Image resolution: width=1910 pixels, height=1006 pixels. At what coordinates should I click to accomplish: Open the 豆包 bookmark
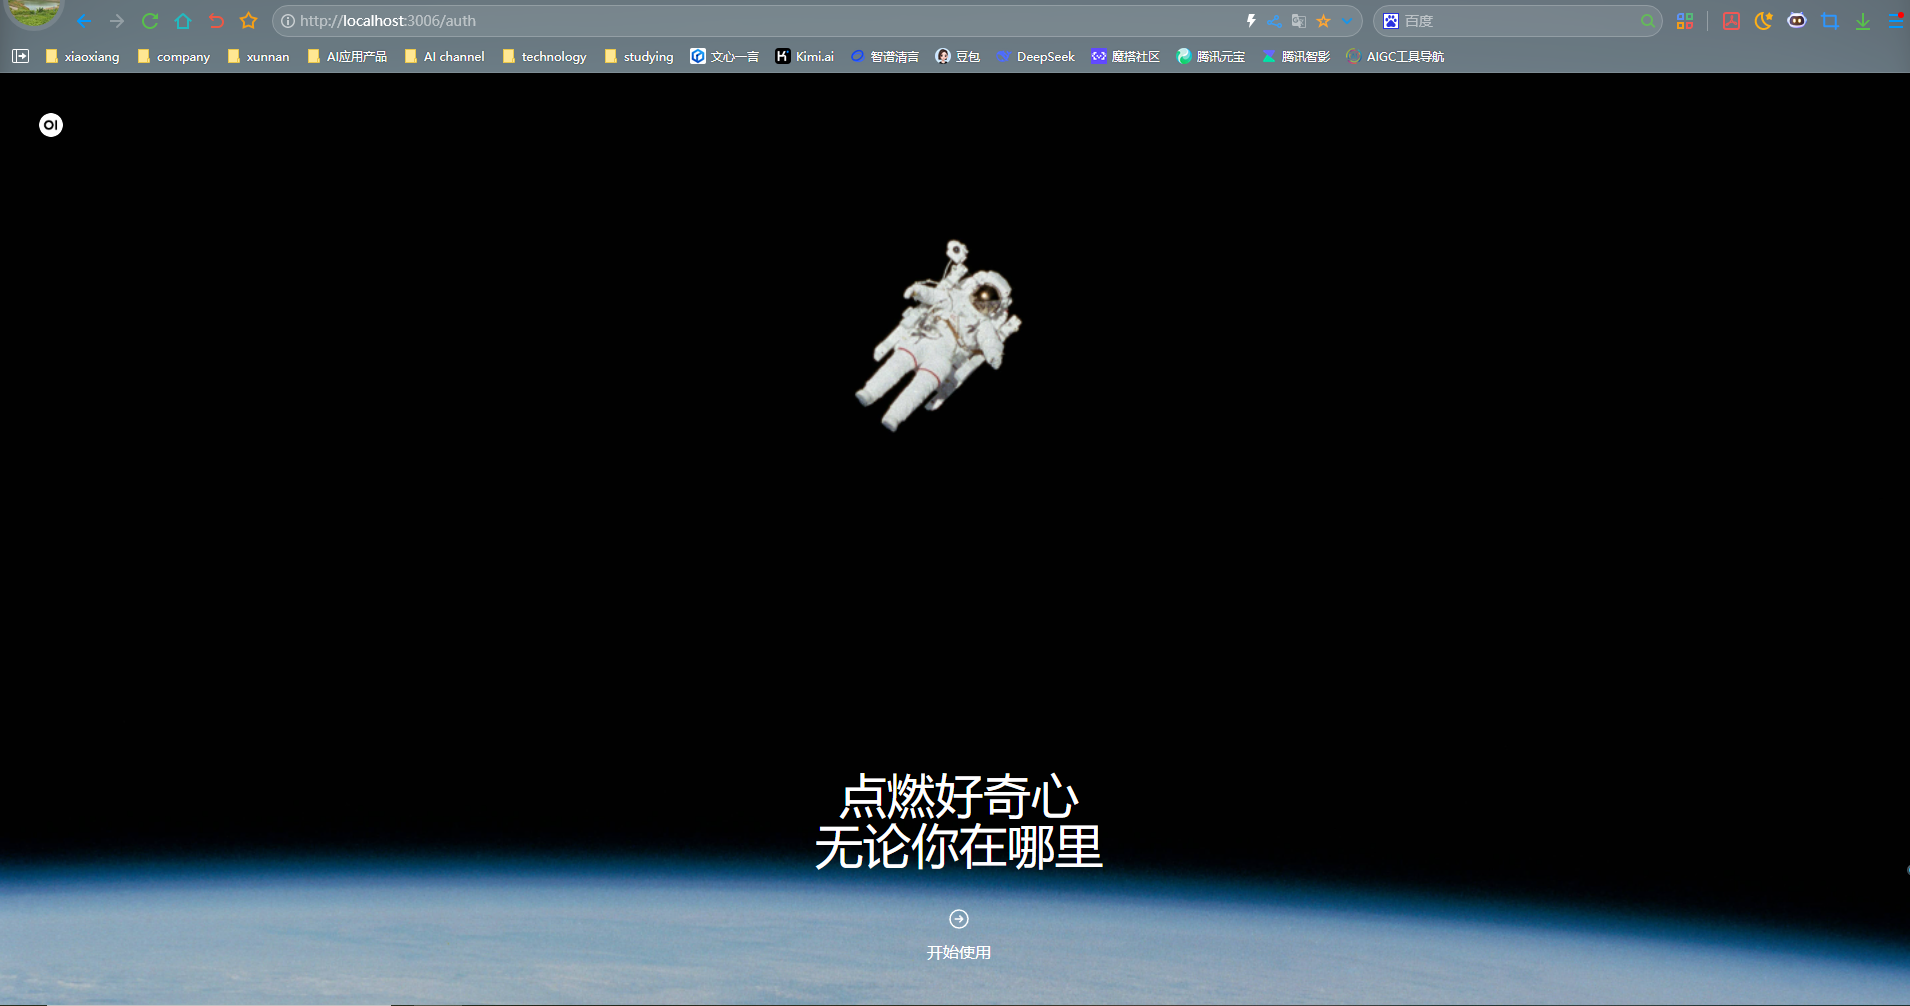tap(958, 57)
